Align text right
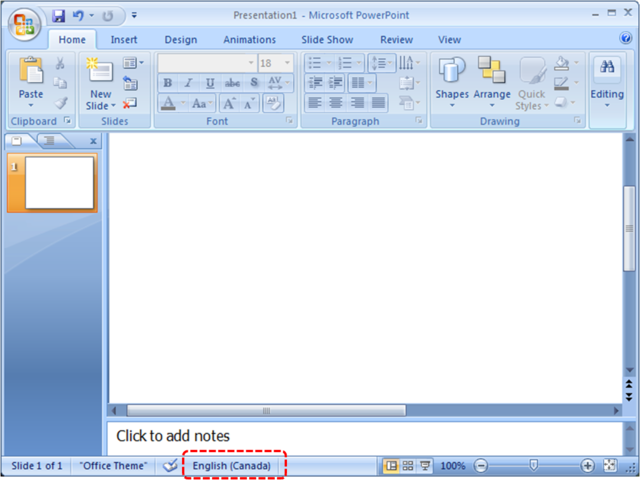640x480 pixels. (x=357, y=103)
